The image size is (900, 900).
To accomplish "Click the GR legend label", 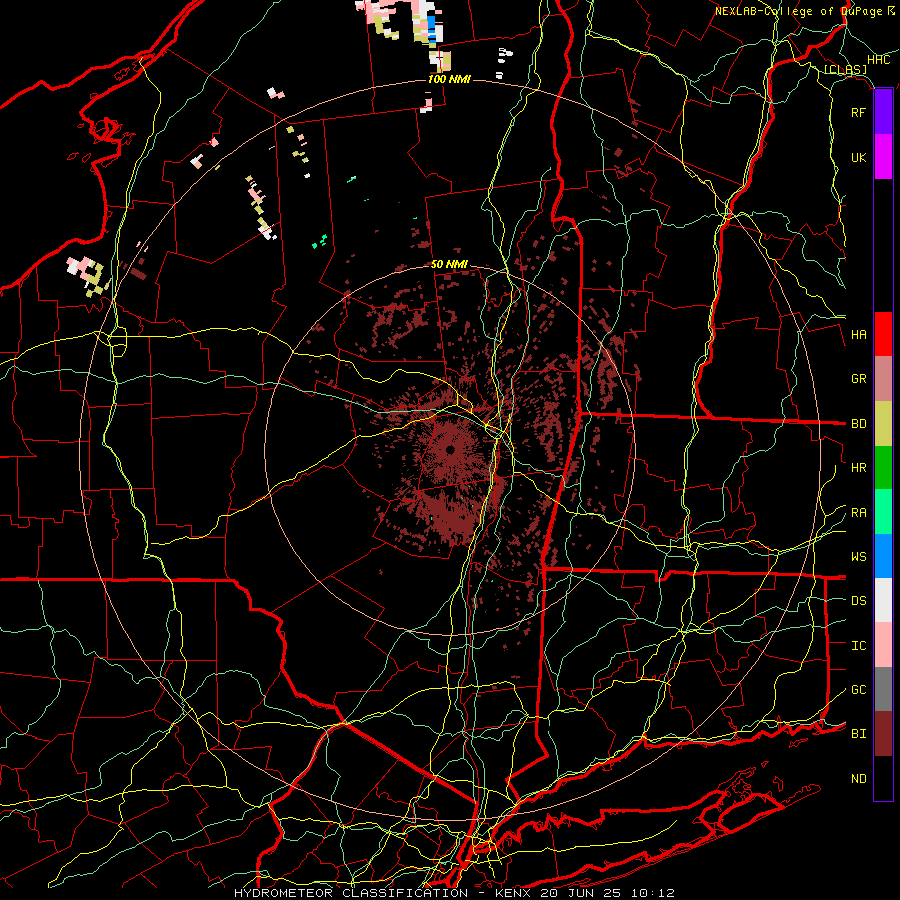I will (x=858, y=379).
